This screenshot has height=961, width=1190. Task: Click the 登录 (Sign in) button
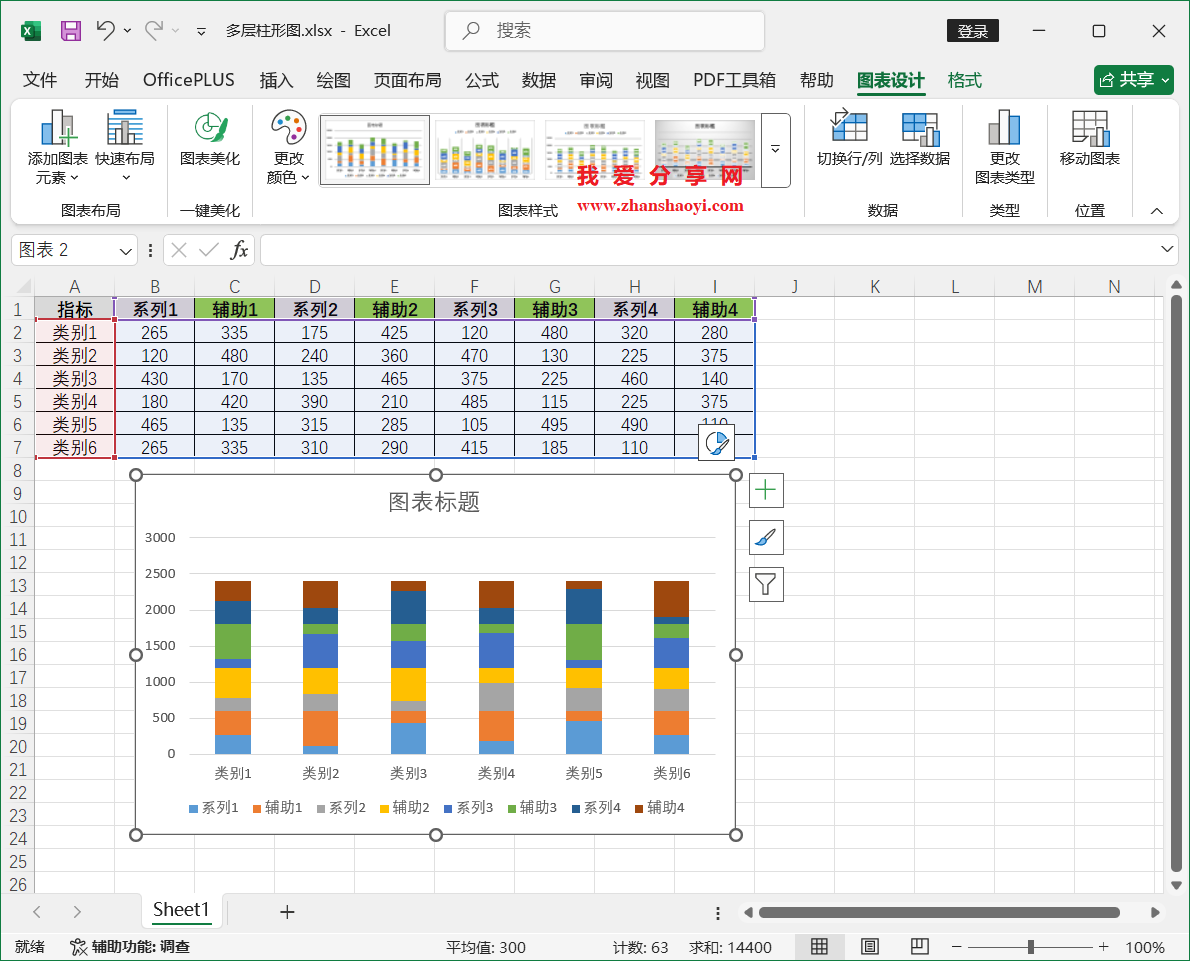(x=973, y=31)
